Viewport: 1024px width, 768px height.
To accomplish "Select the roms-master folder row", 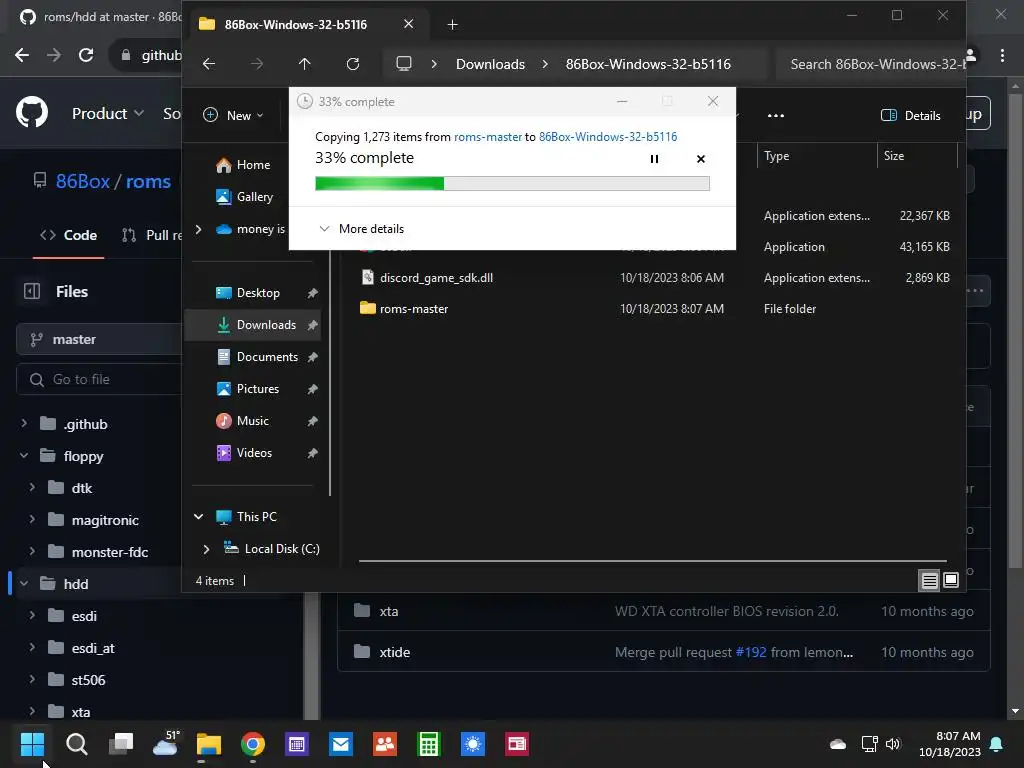I will click(x=653, y=309).
